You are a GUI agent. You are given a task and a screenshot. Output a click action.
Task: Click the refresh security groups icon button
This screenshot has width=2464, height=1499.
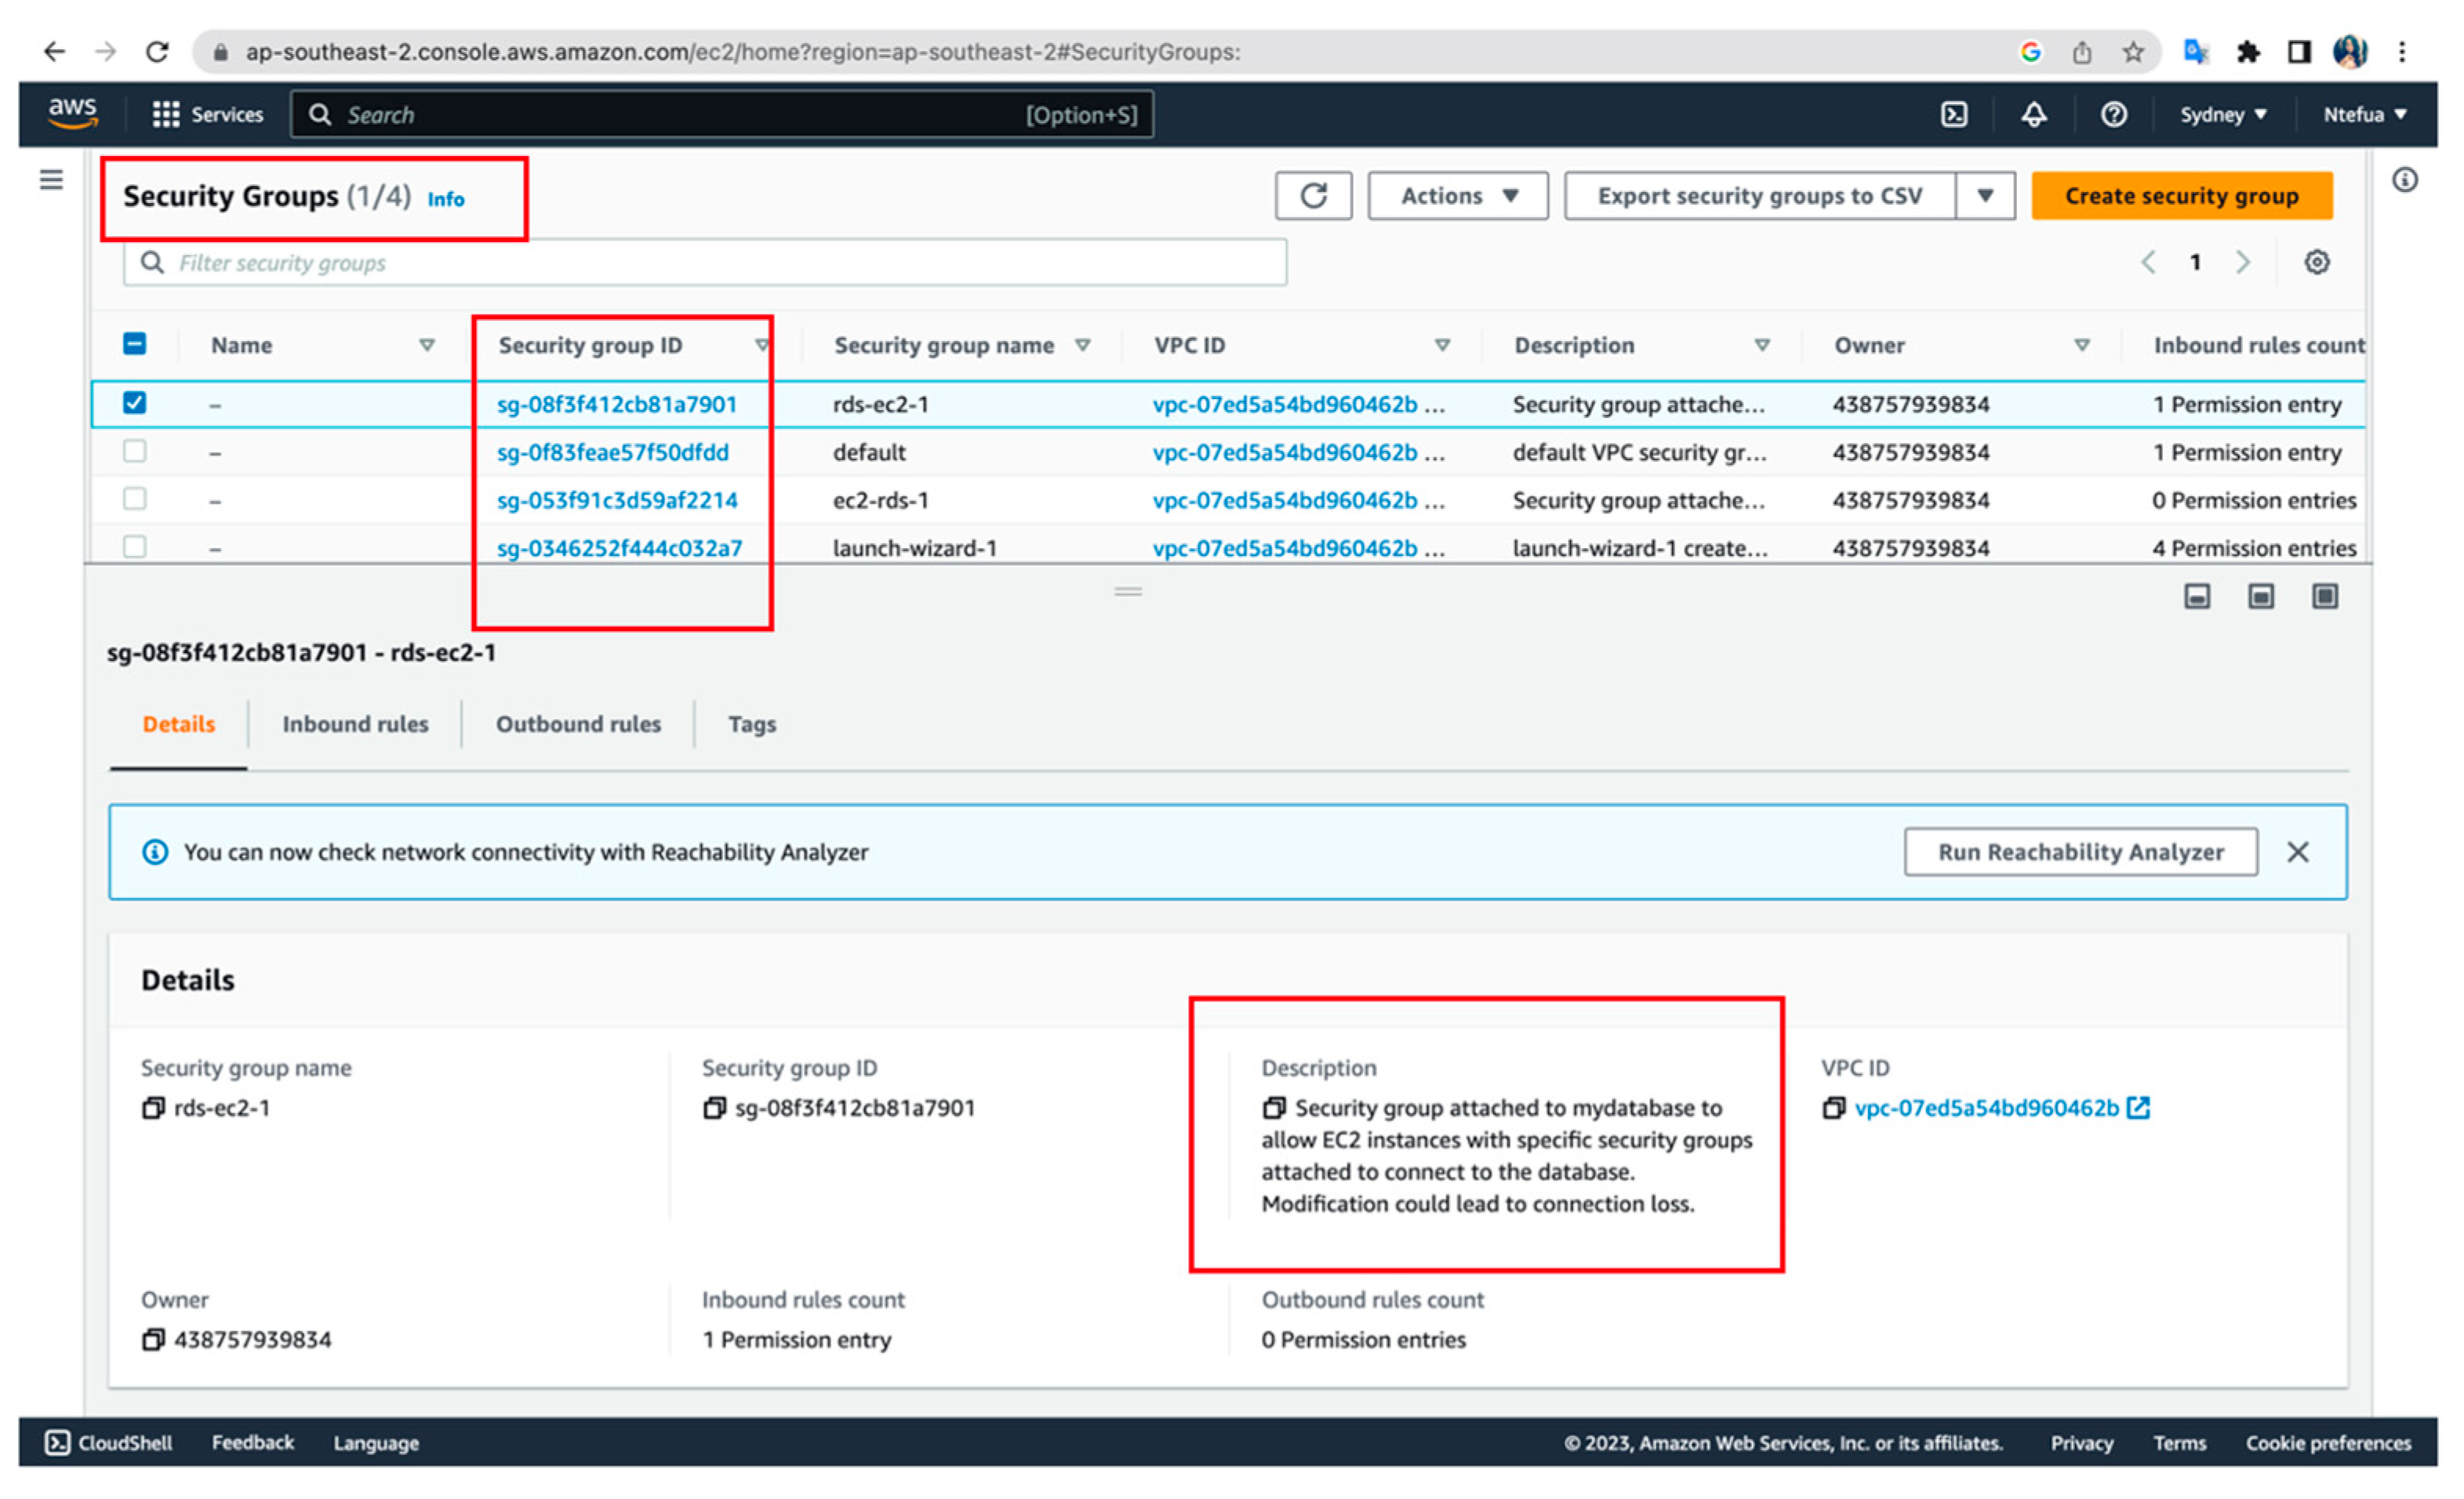(1313, 196)
